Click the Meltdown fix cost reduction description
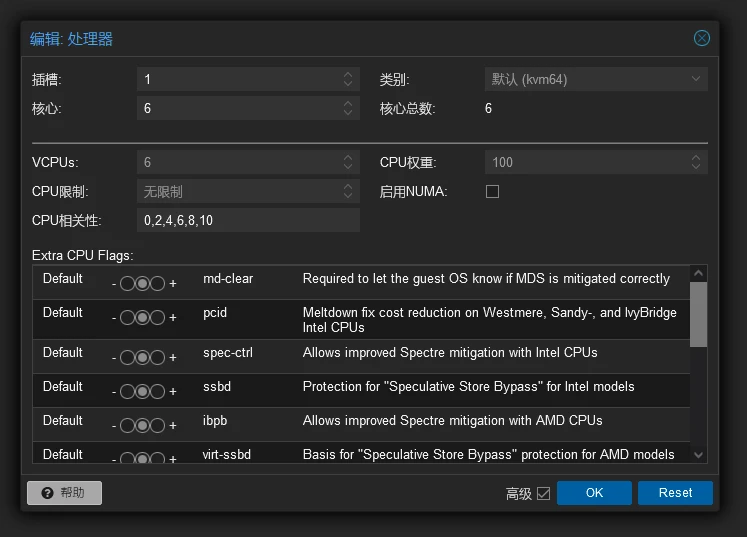The width and height of the screenshot is (747, 537). [x=490, y=320]
